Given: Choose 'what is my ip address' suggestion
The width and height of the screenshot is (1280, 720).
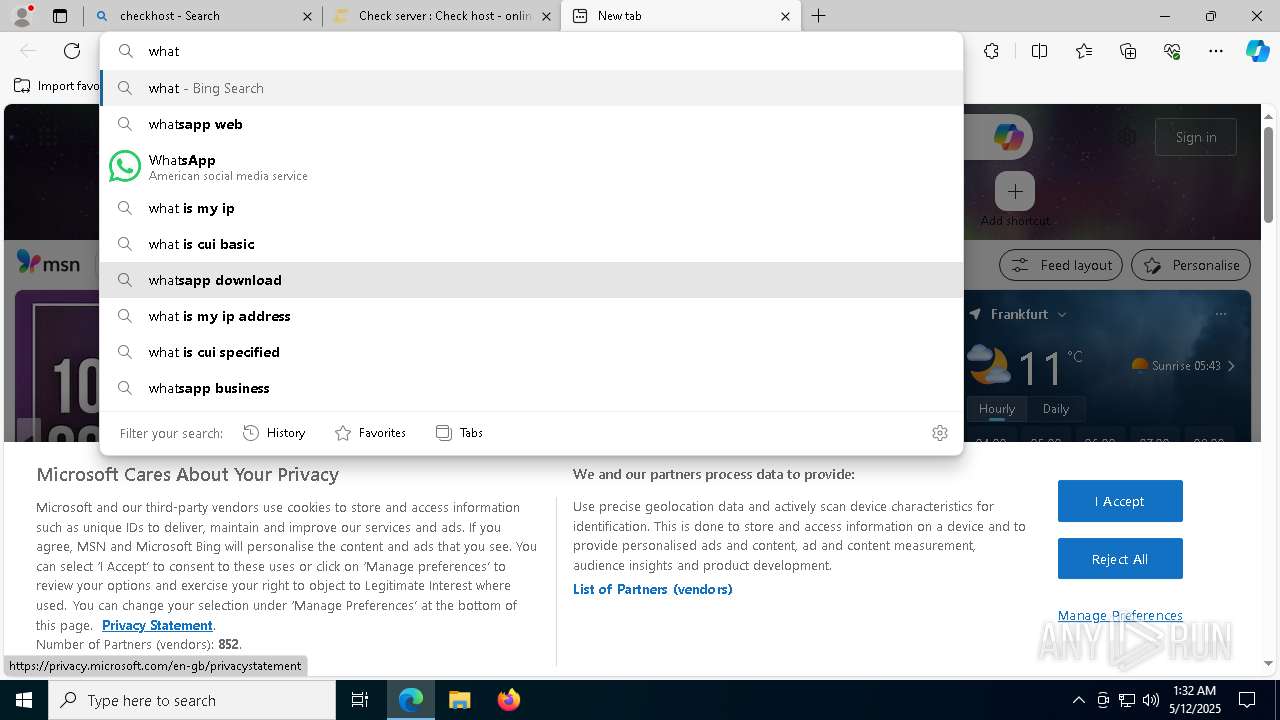Looking at the screenshot, I should click(531, 316).
